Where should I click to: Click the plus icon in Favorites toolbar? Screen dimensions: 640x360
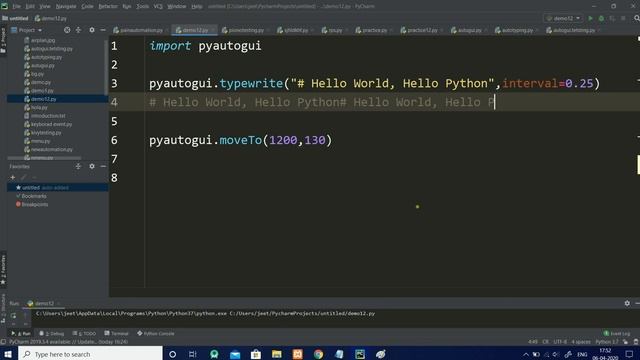[x=13, y=178]
